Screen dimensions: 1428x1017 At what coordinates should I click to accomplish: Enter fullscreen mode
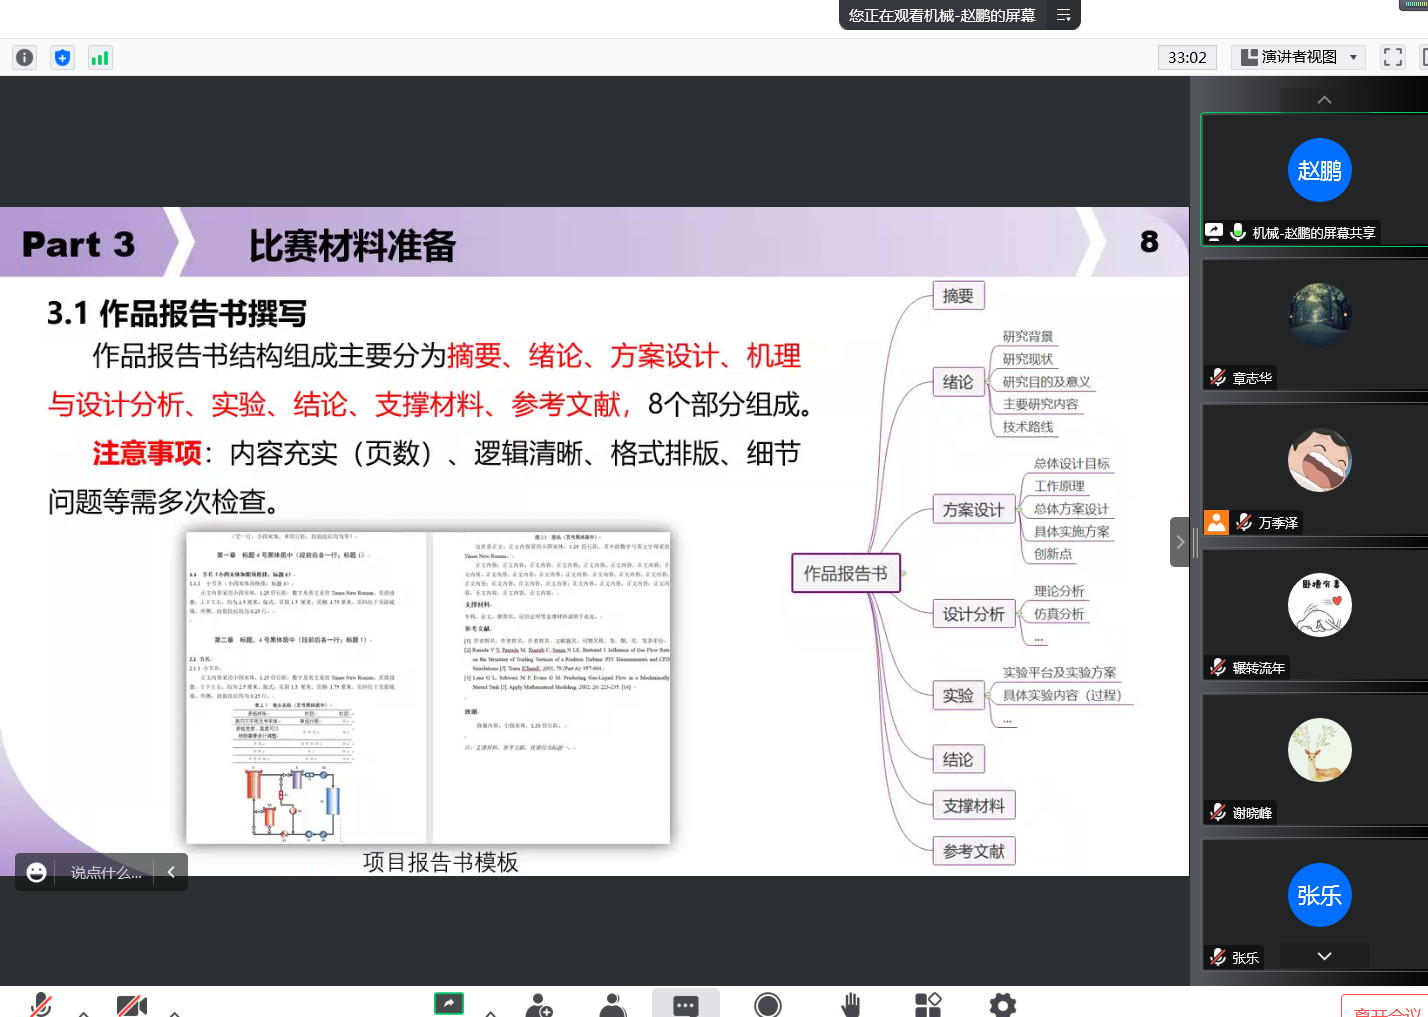pyautogui.click(x=1392, y=57)
